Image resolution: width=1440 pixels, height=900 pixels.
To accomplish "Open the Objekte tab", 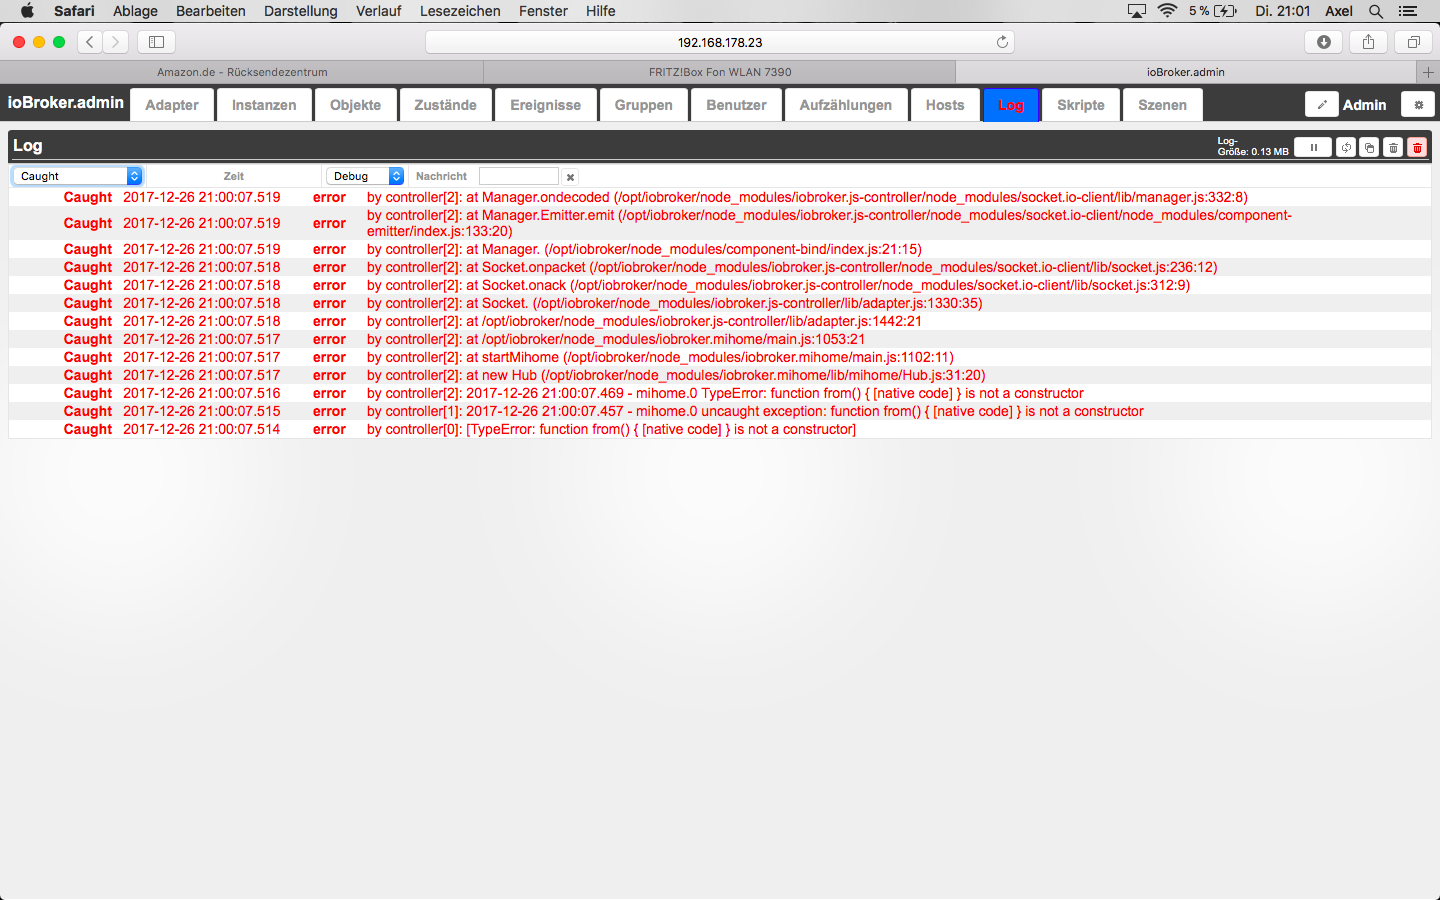I will [x=355, y=105].
